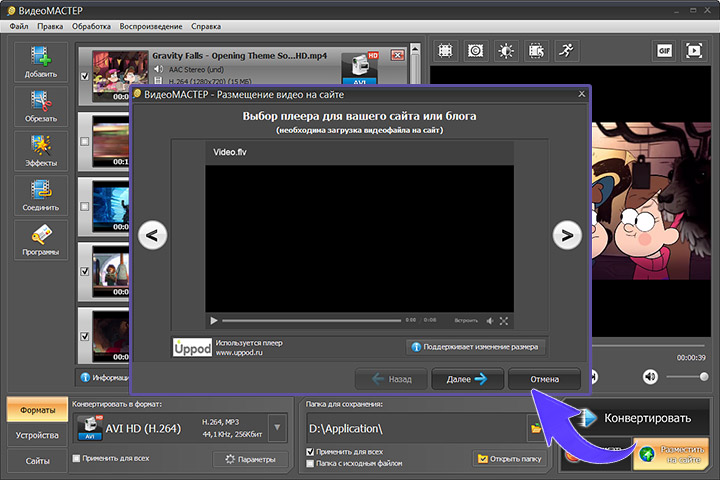
Task: Click the D:\Application\ save folder field
Action: (416, 428)
